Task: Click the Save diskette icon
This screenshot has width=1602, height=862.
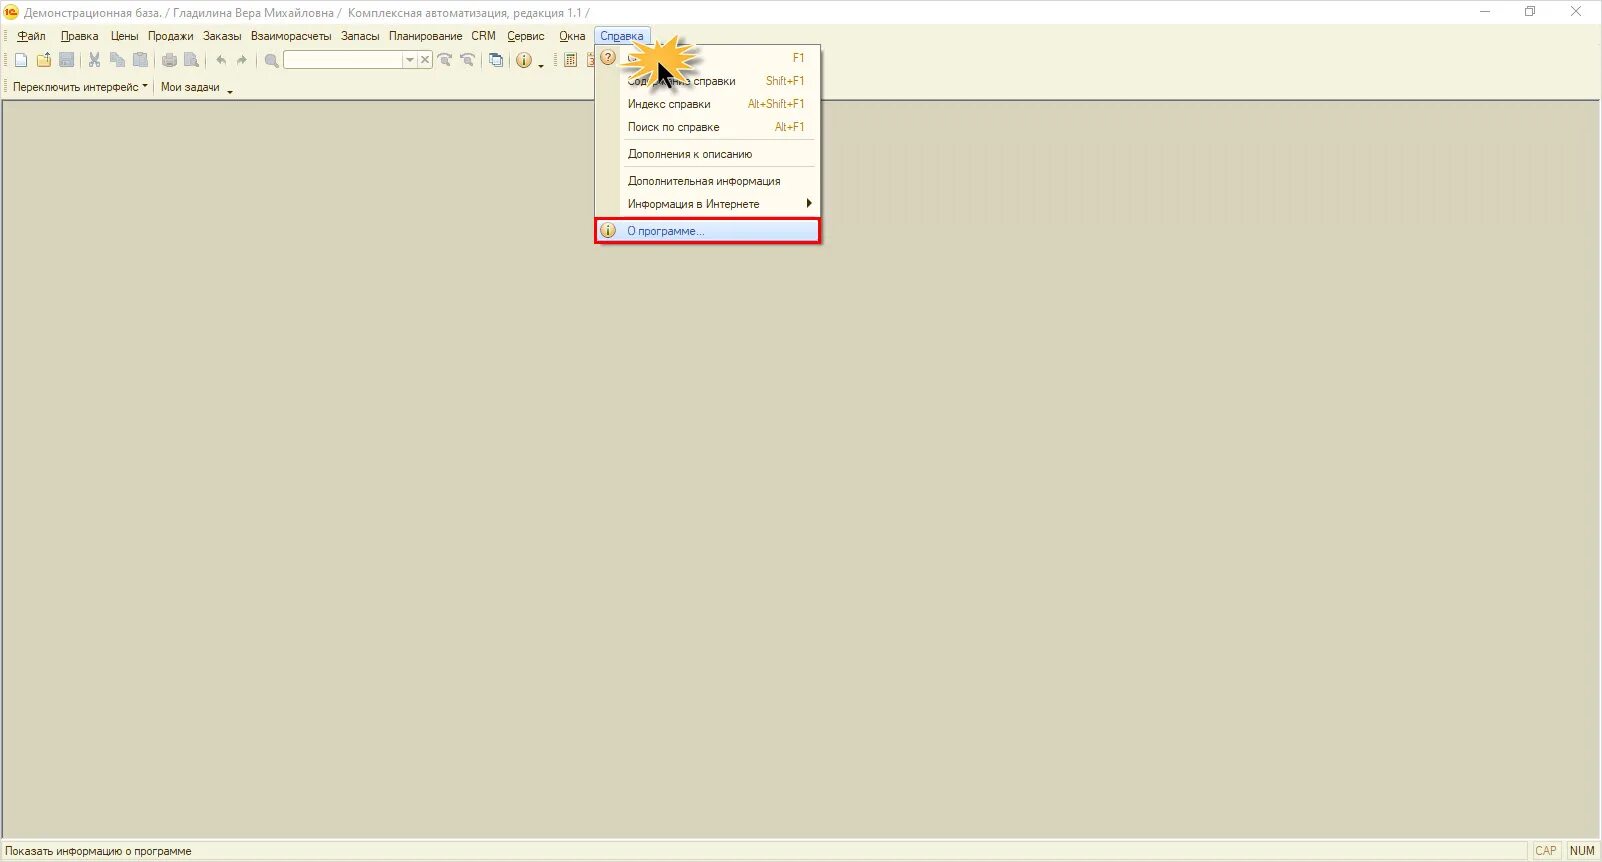Action: (67, 60)
